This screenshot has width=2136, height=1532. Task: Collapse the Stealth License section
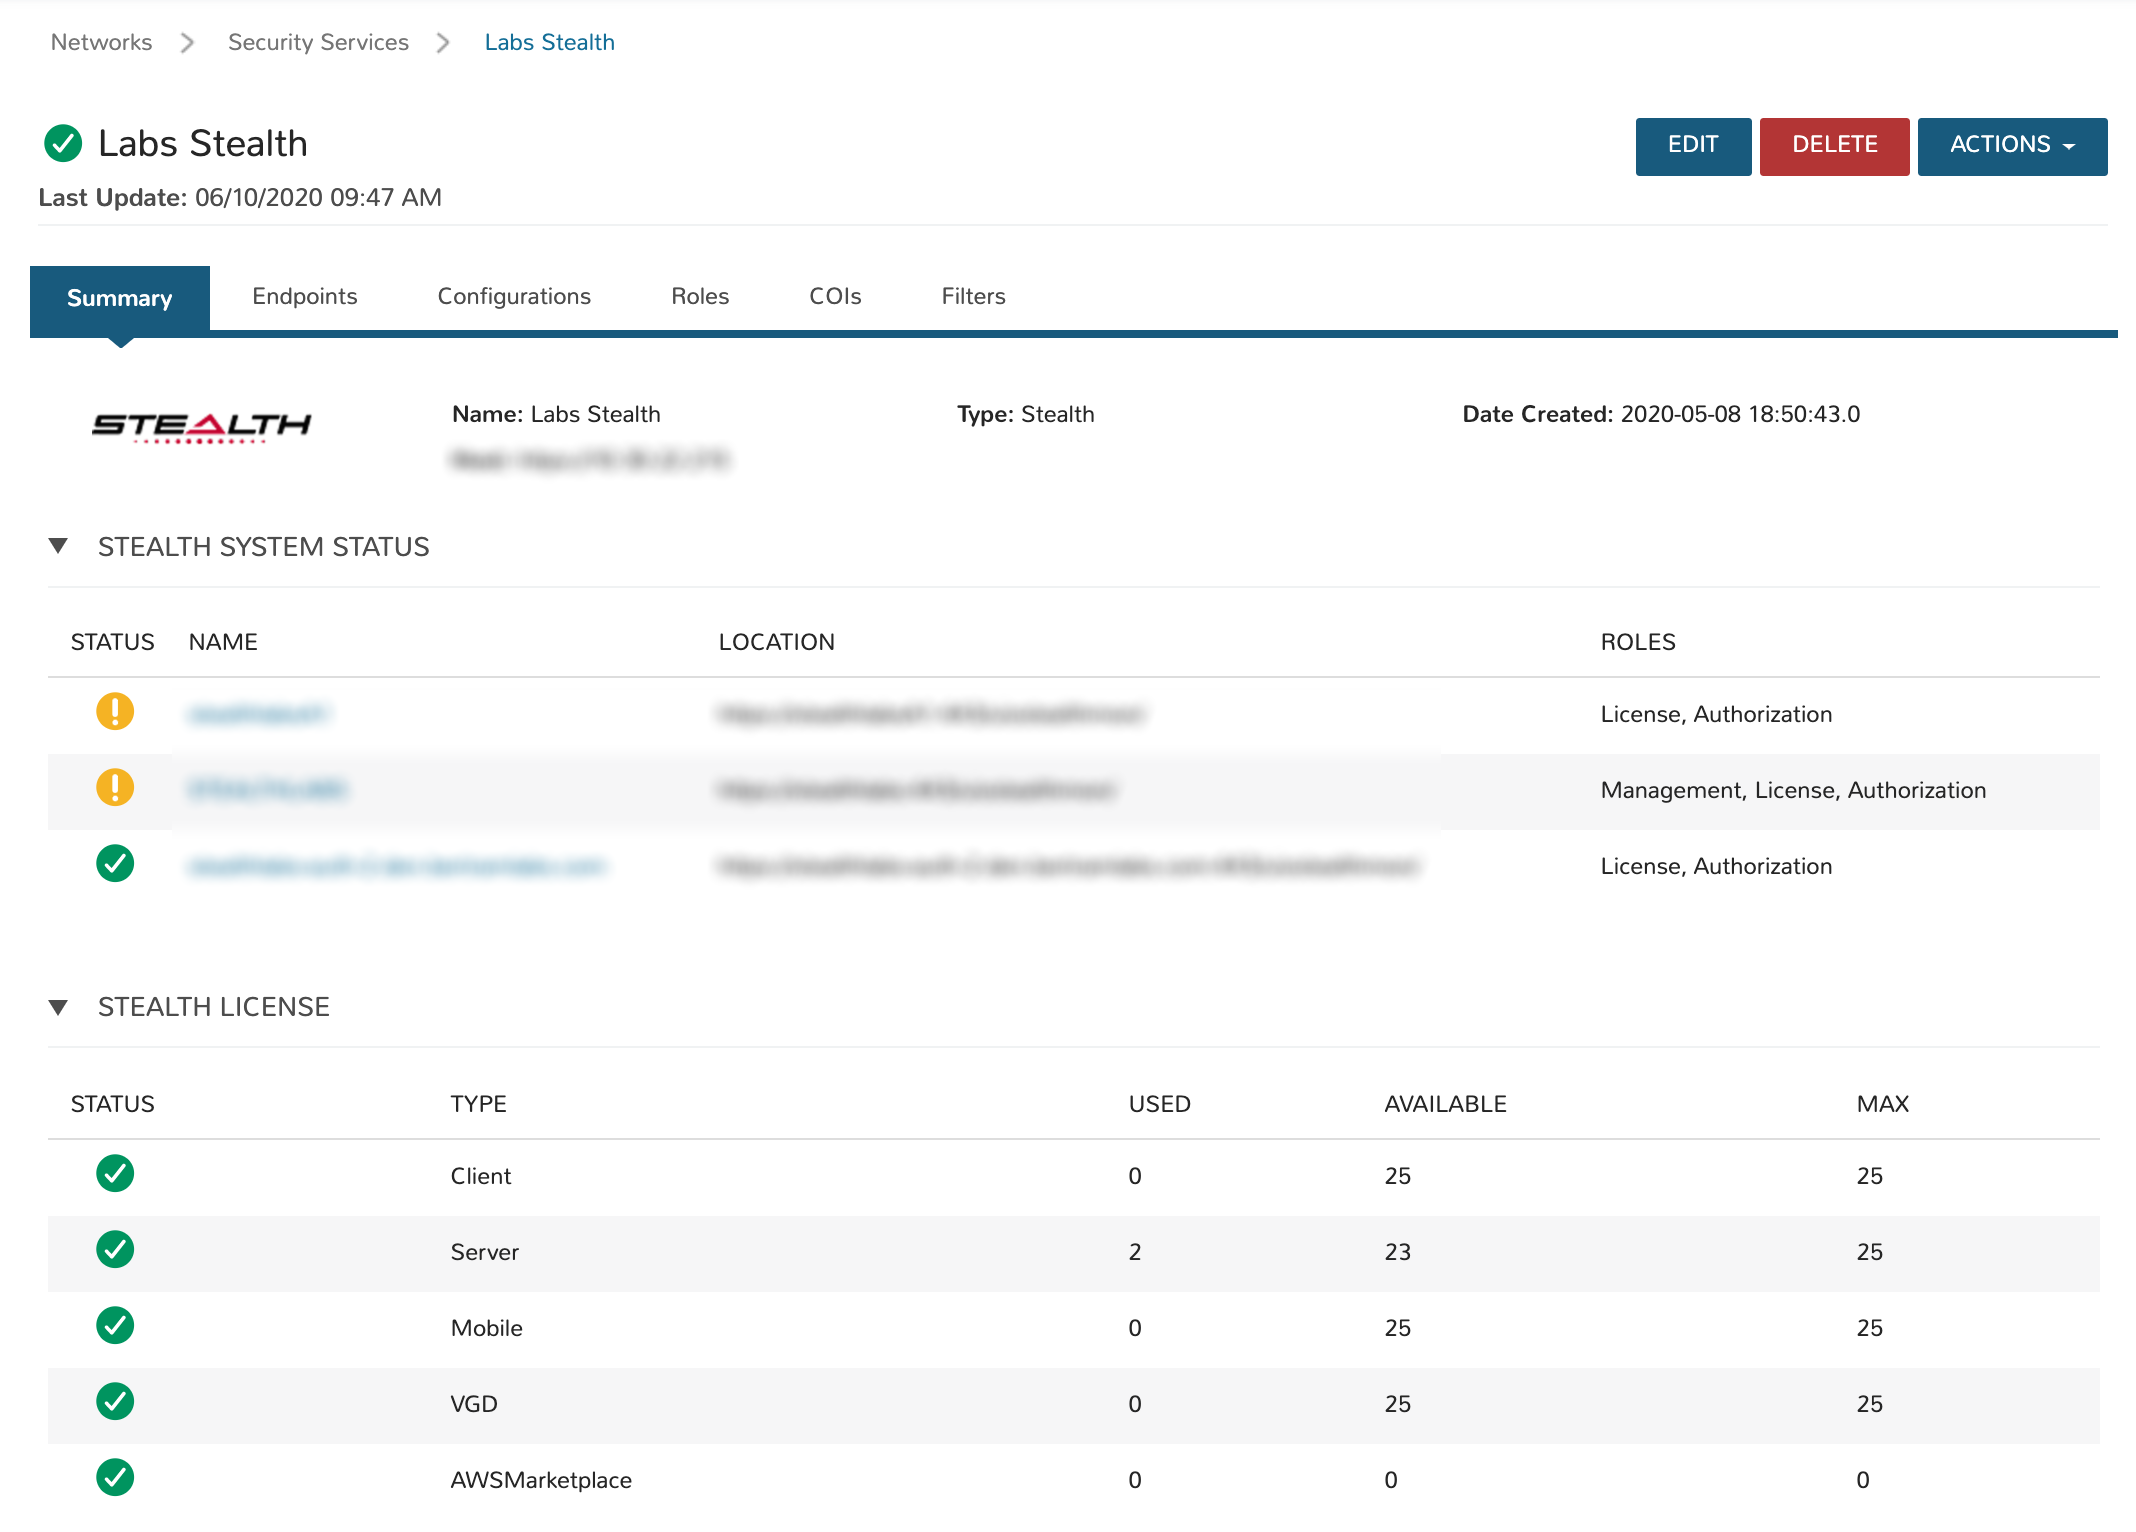click(x=58, y=1007)
